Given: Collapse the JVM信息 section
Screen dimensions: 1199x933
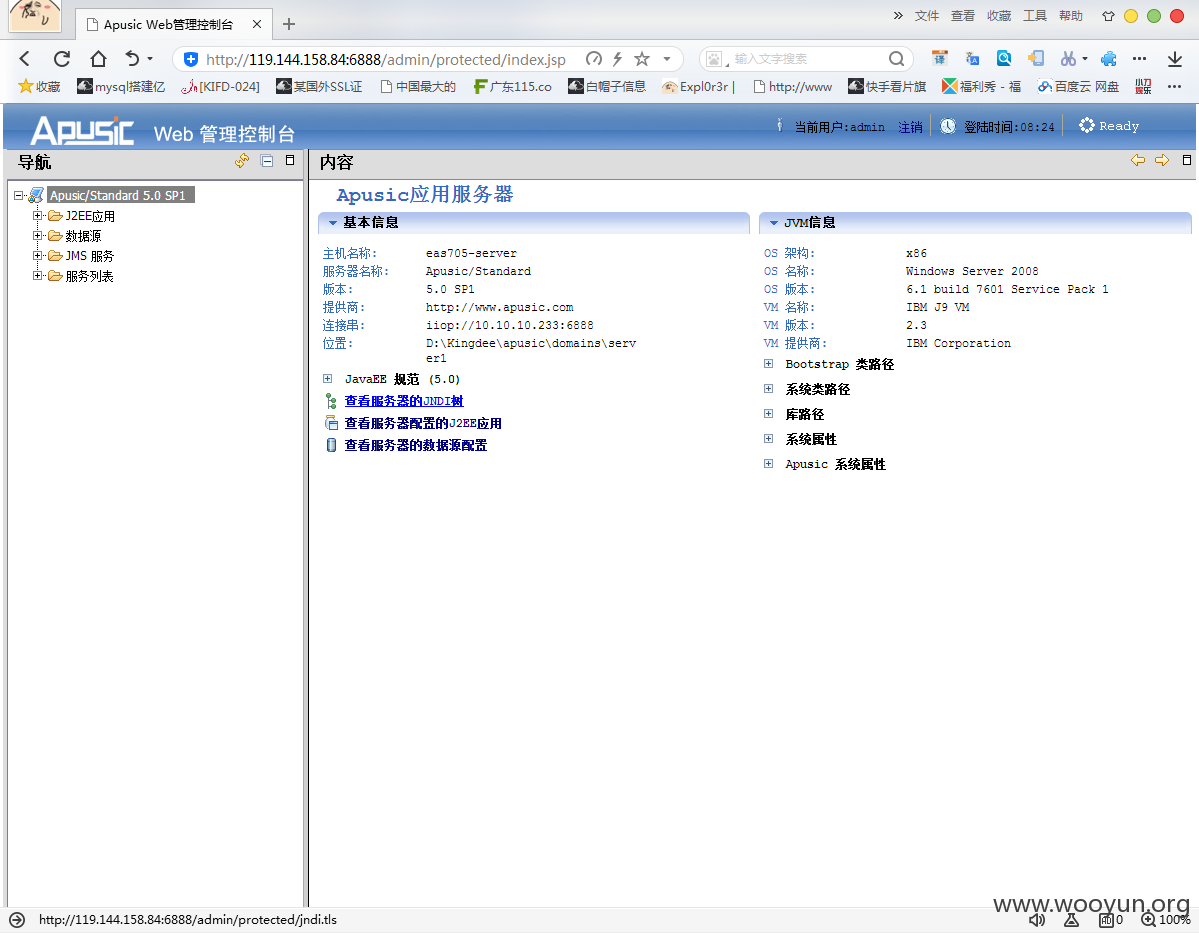Looking at the screenshot, I should pyautogui.click(x=773, y=223).
